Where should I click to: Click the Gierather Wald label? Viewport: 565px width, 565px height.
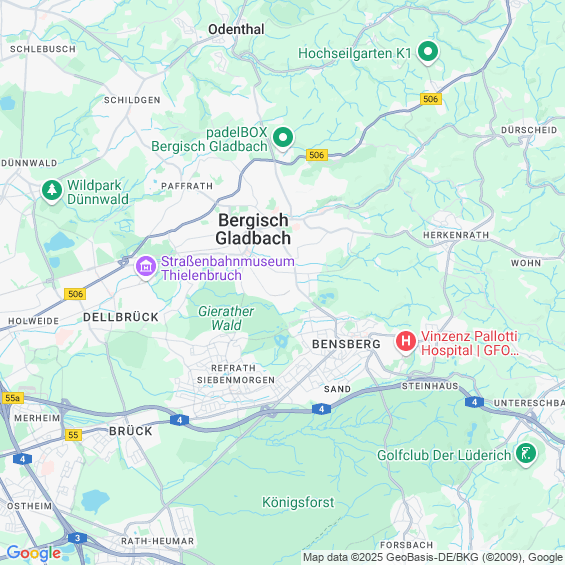coord(226,318)
